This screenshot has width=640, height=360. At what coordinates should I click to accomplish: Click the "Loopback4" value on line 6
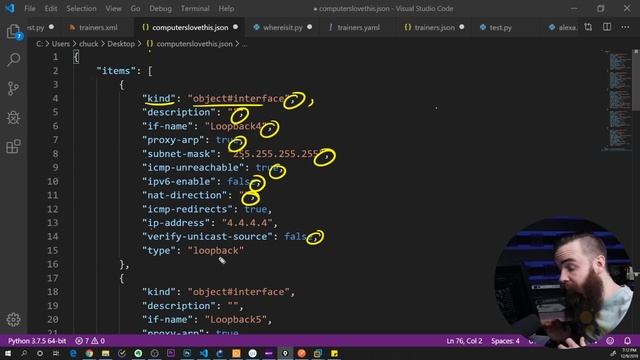coord(236,126)
